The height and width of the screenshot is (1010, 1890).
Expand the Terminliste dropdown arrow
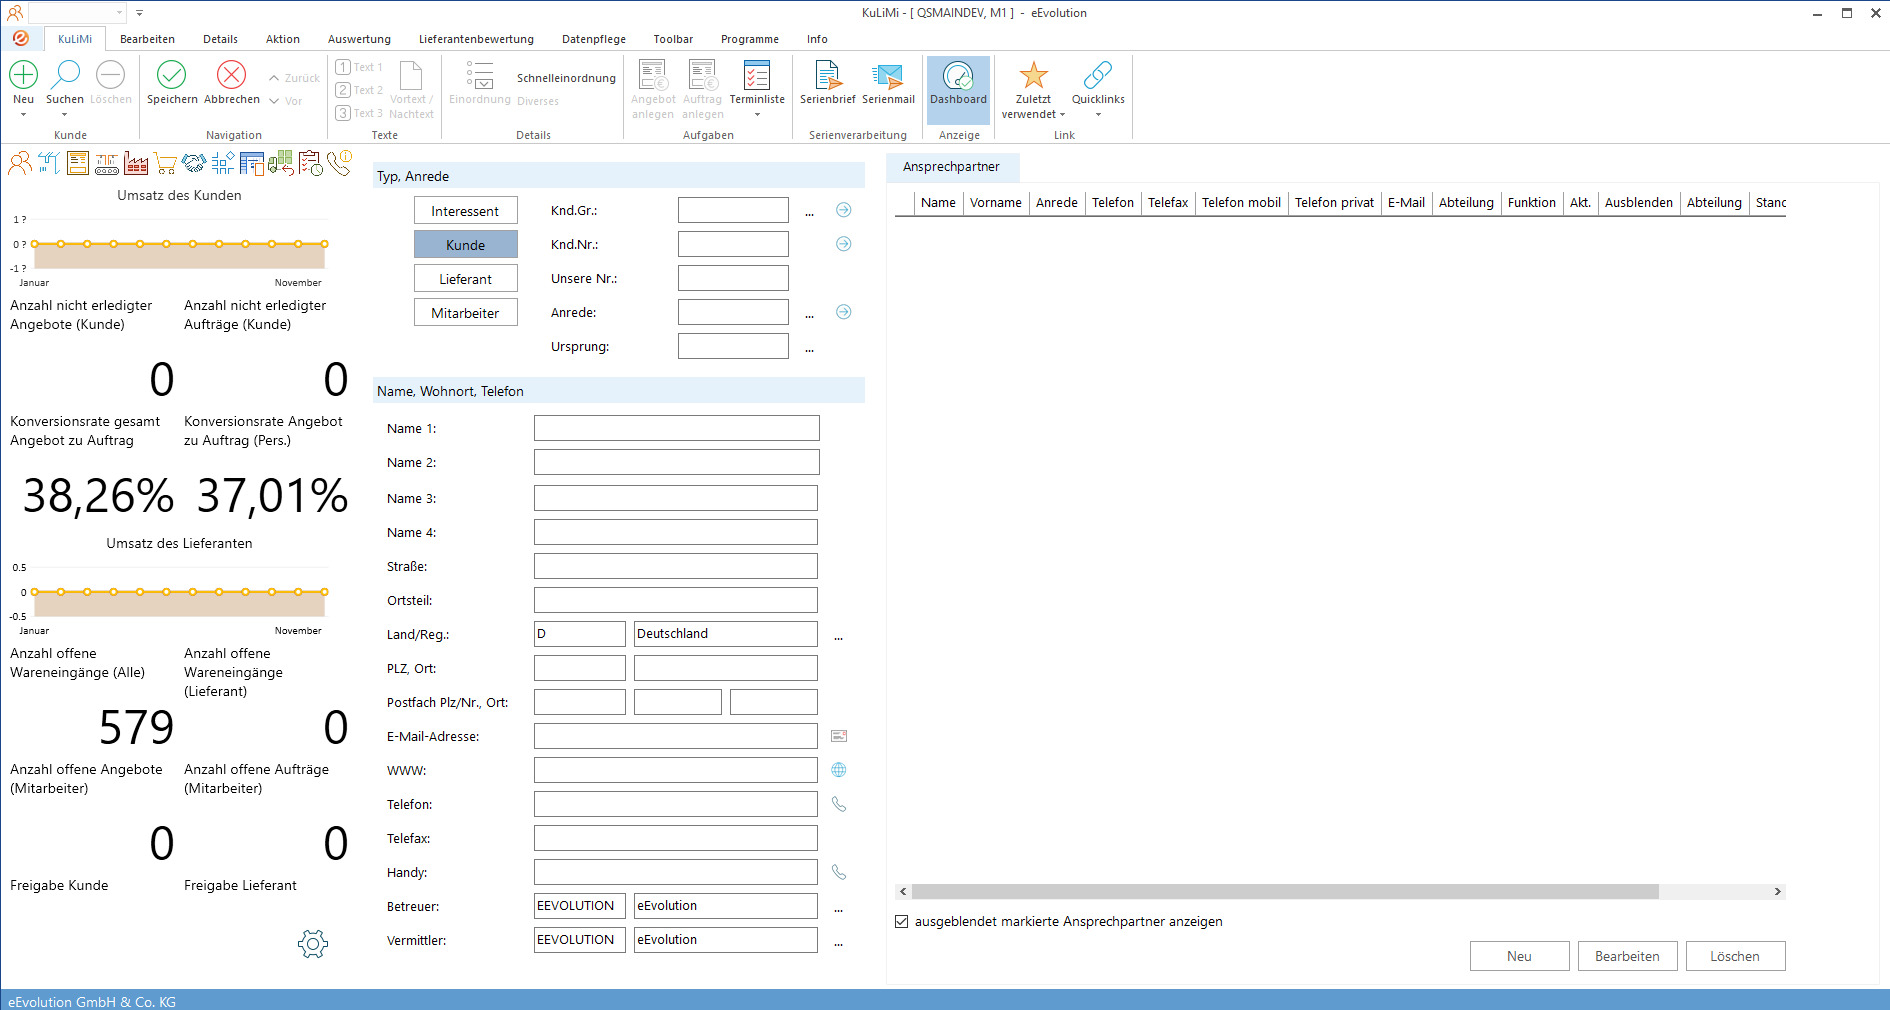coord(757,115)
